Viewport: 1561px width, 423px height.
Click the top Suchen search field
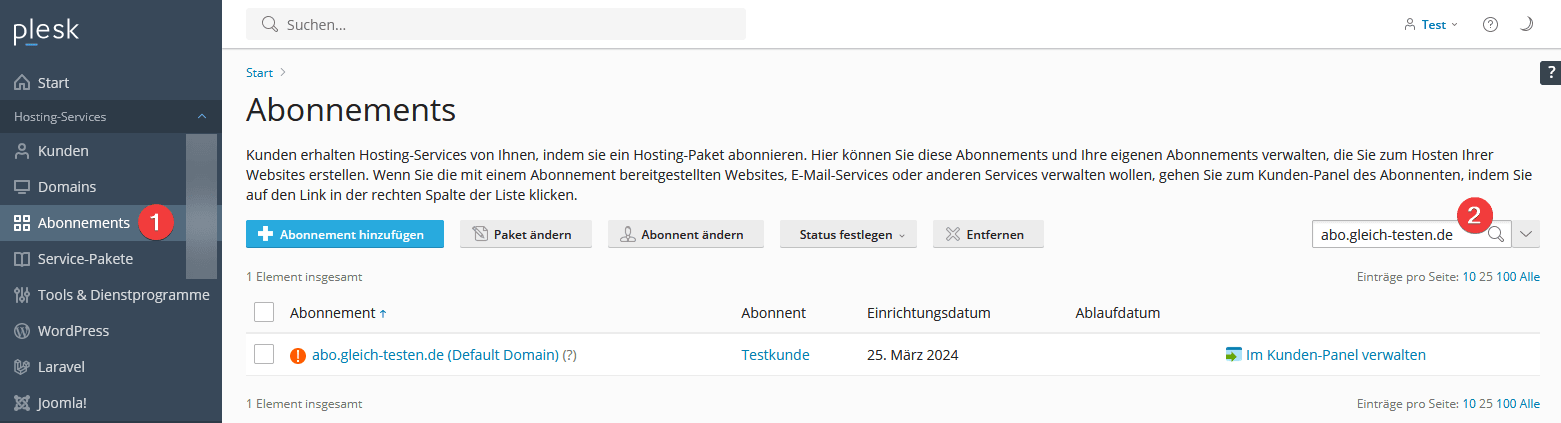[x=500, y=24]
